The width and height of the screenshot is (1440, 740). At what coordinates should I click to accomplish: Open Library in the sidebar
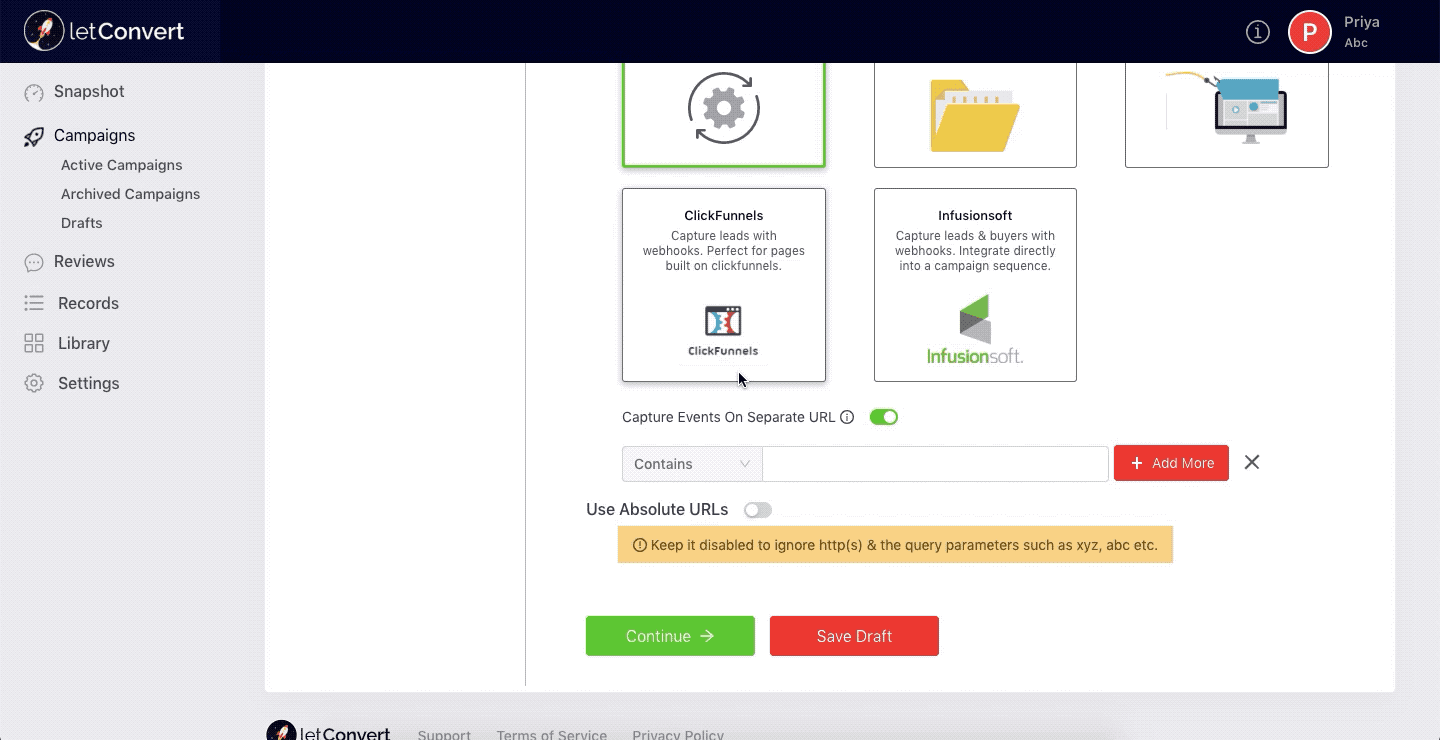tap(84, 343)
